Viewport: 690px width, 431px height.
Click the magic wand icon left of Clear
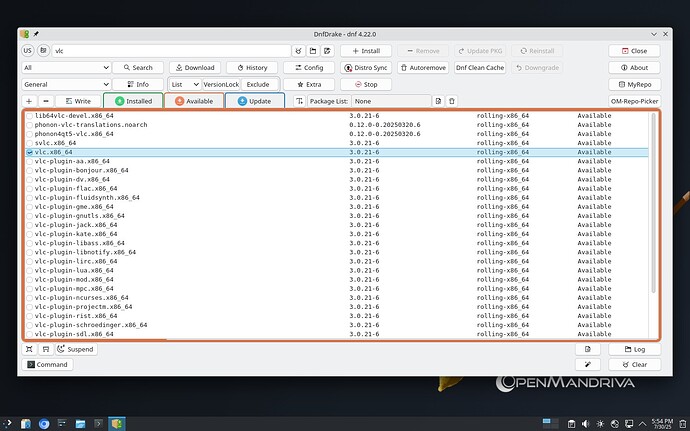click(x=588, y=365)
